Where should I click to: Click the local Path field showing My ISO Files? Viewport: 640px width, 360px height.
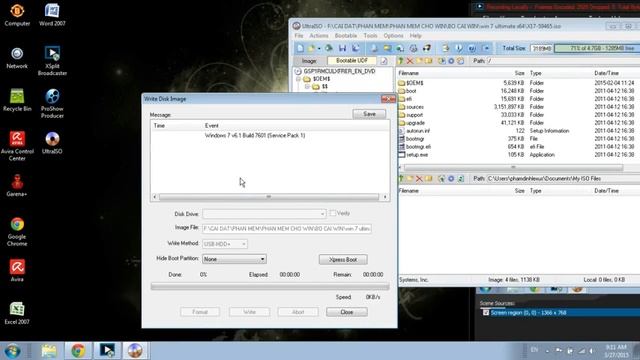[x=562, y=179]
